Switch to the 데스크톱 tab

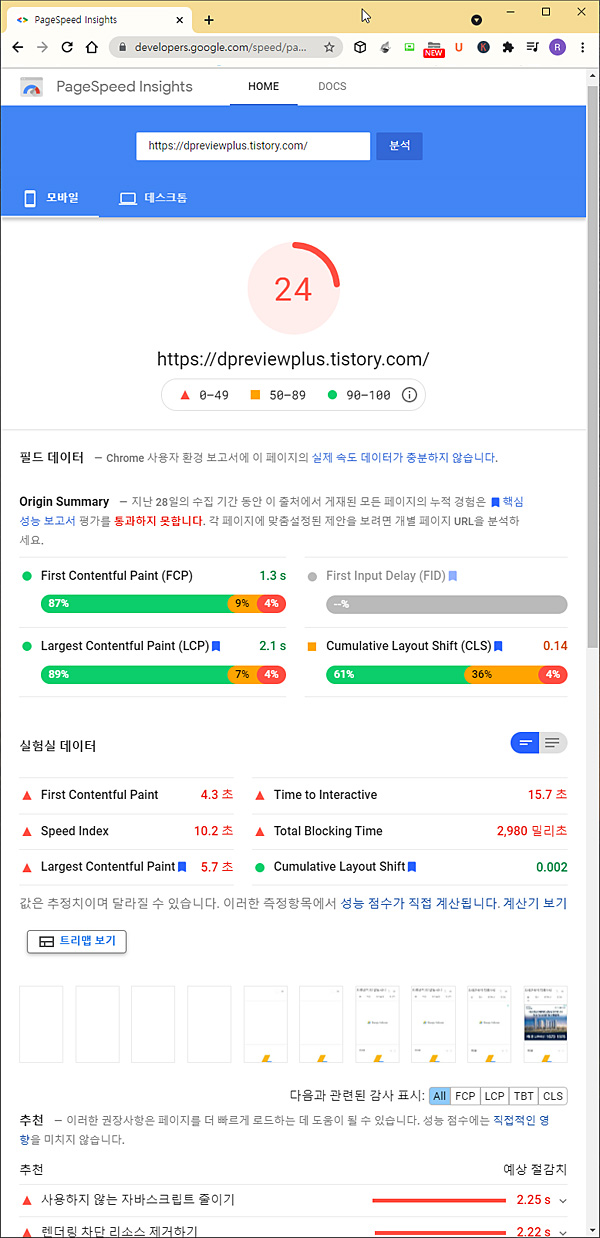point(153,198)
